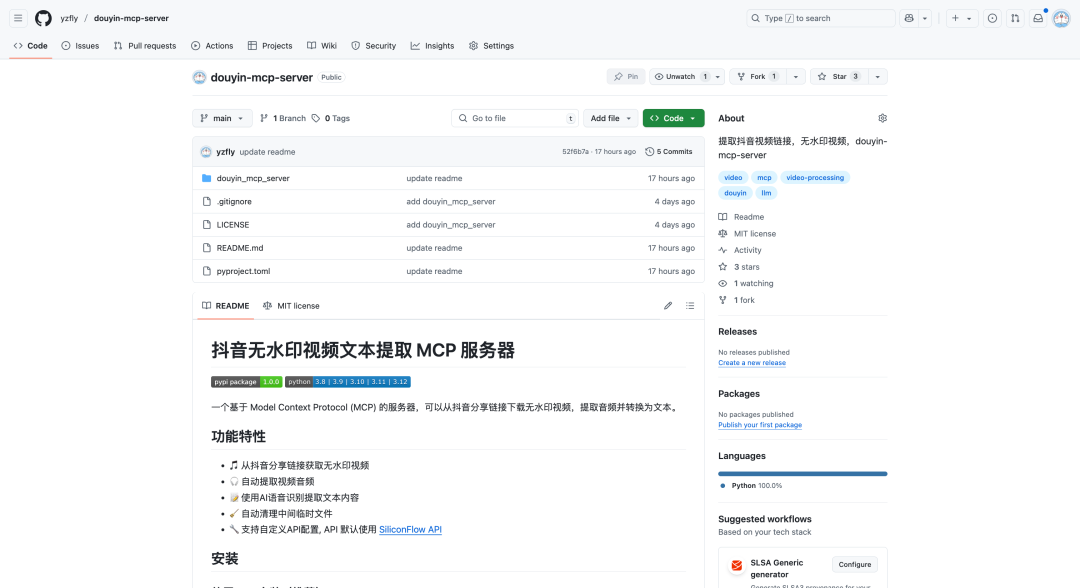Click the python versions badge
The width and height of the screenshot is (1080, 588).
click(348, 381)
